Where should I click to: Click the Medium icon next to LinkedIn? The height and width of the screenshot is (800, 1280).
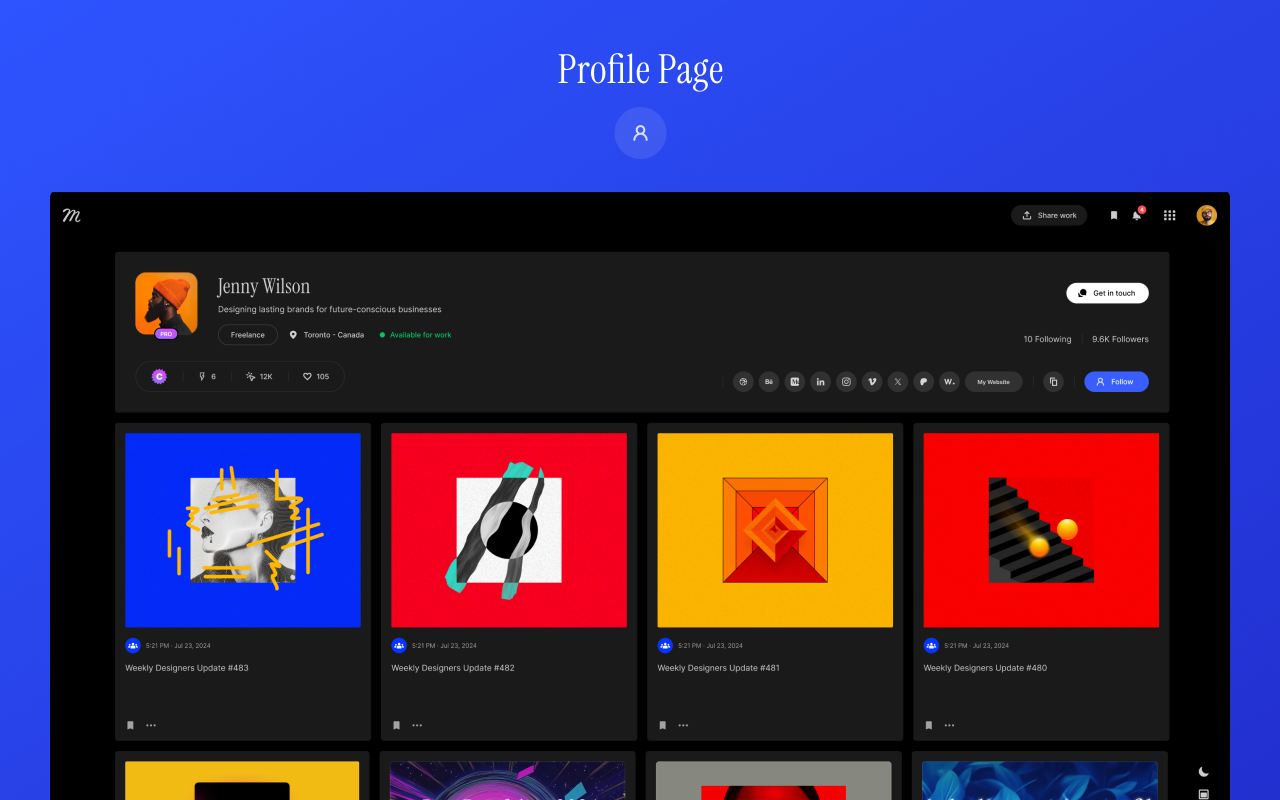point(794,381)
